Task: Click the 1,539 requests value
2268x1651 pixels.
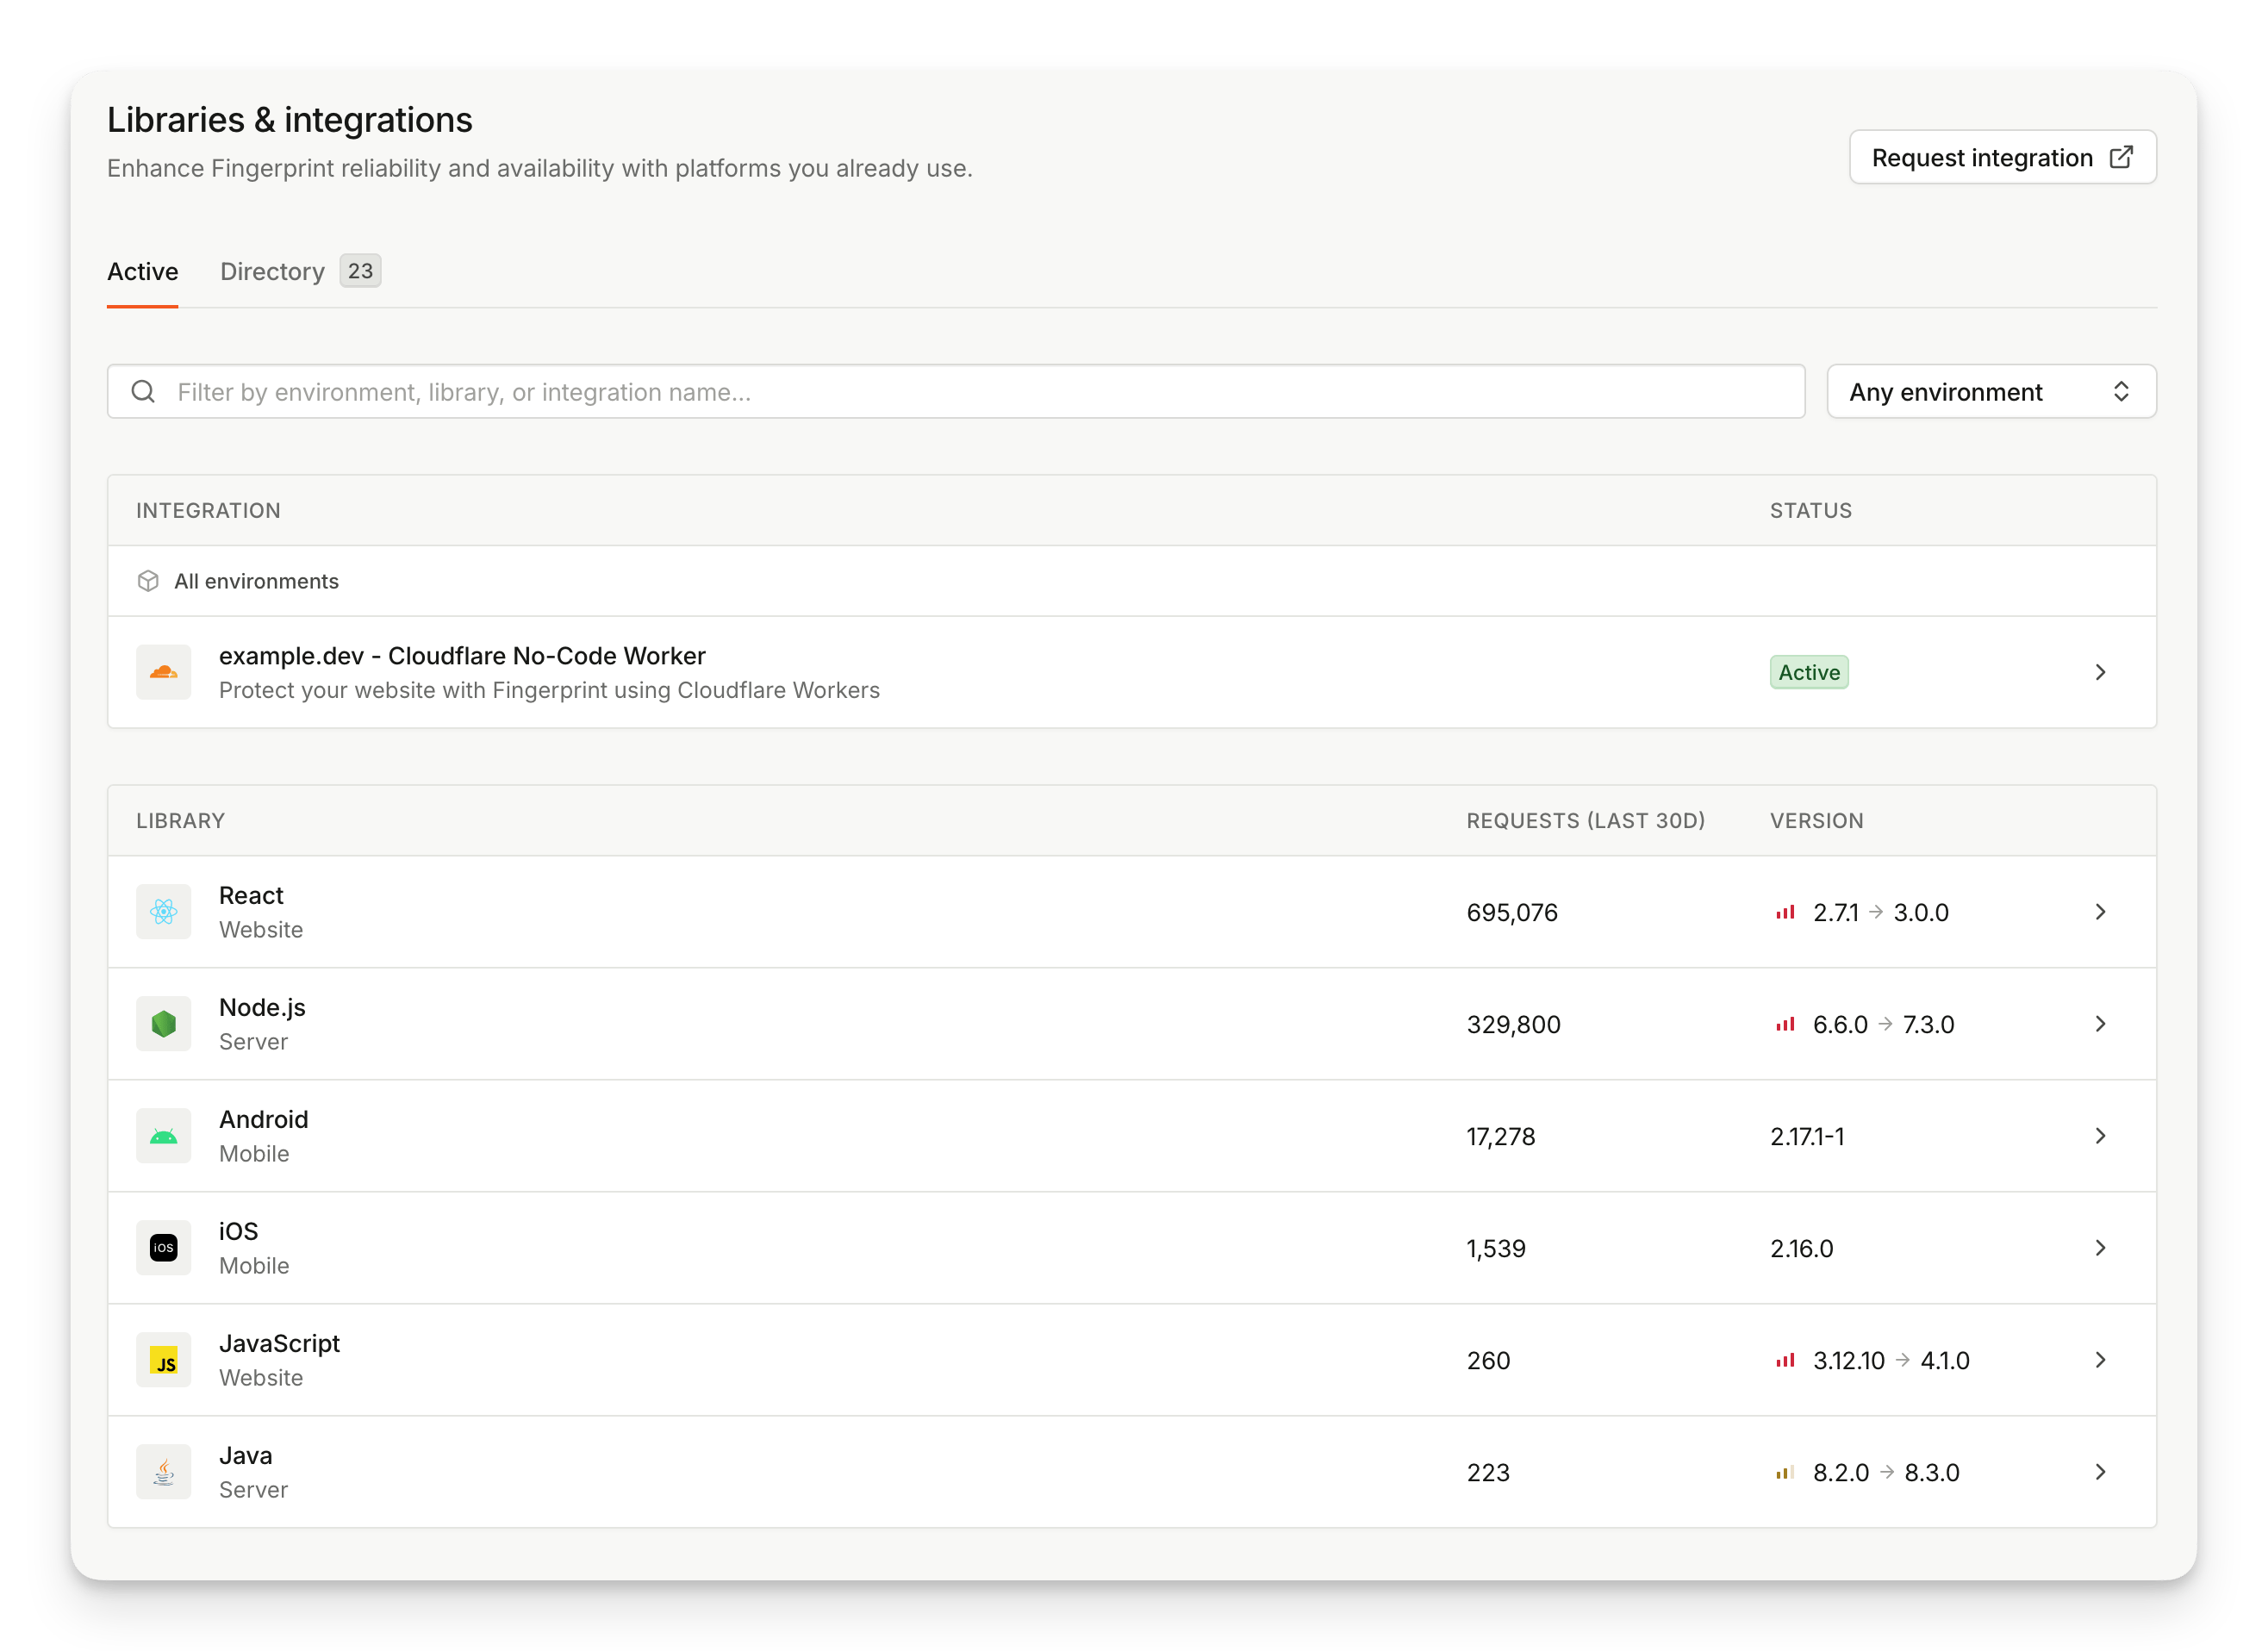Action: 1496,1249
